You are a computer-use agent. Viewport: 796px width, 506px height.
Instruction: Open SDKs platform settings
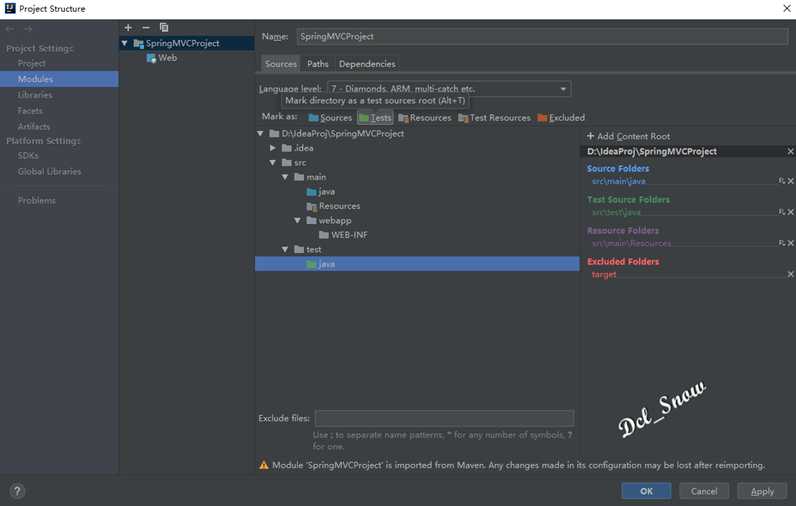(x=28, y=156)
